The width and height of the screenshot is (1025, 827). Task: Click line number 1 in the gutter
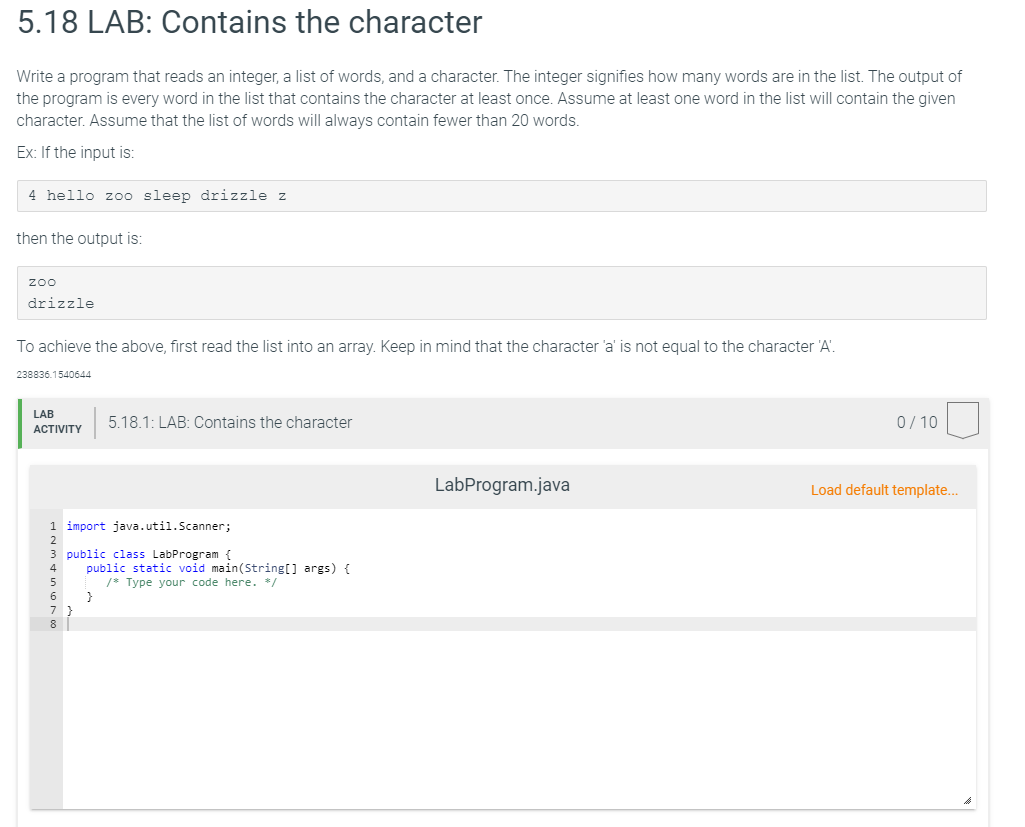click(x=53, y=526)
